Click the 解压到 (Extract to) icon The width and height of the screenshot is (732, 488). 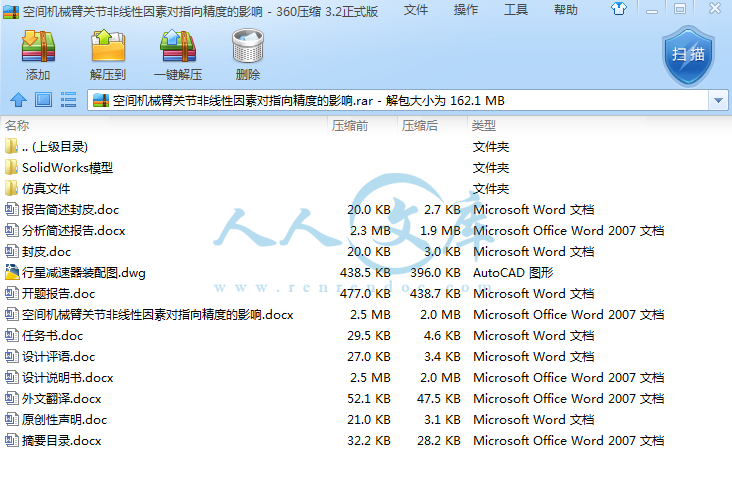108,46
